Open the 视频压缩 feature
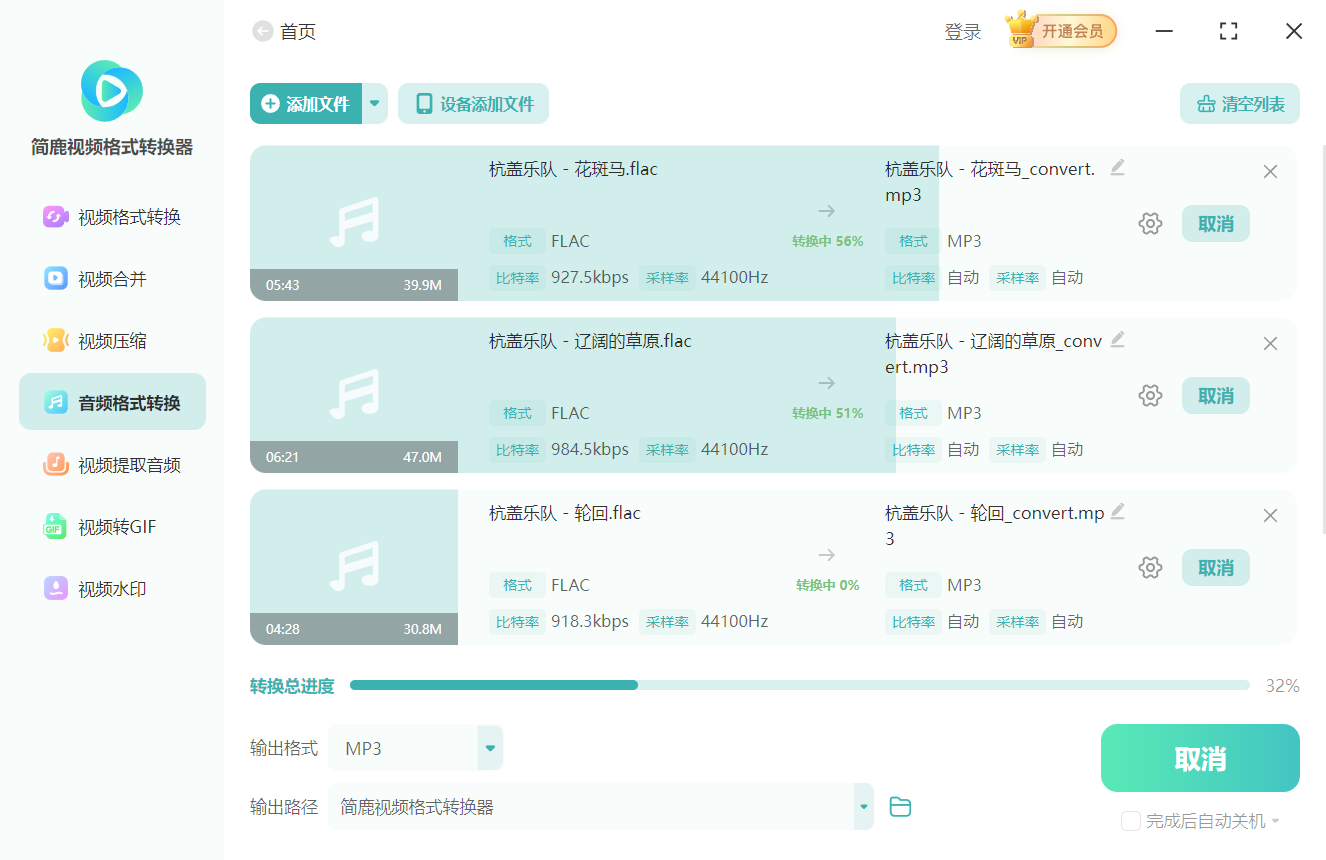The image size is (1326, 860). (111, 340)
